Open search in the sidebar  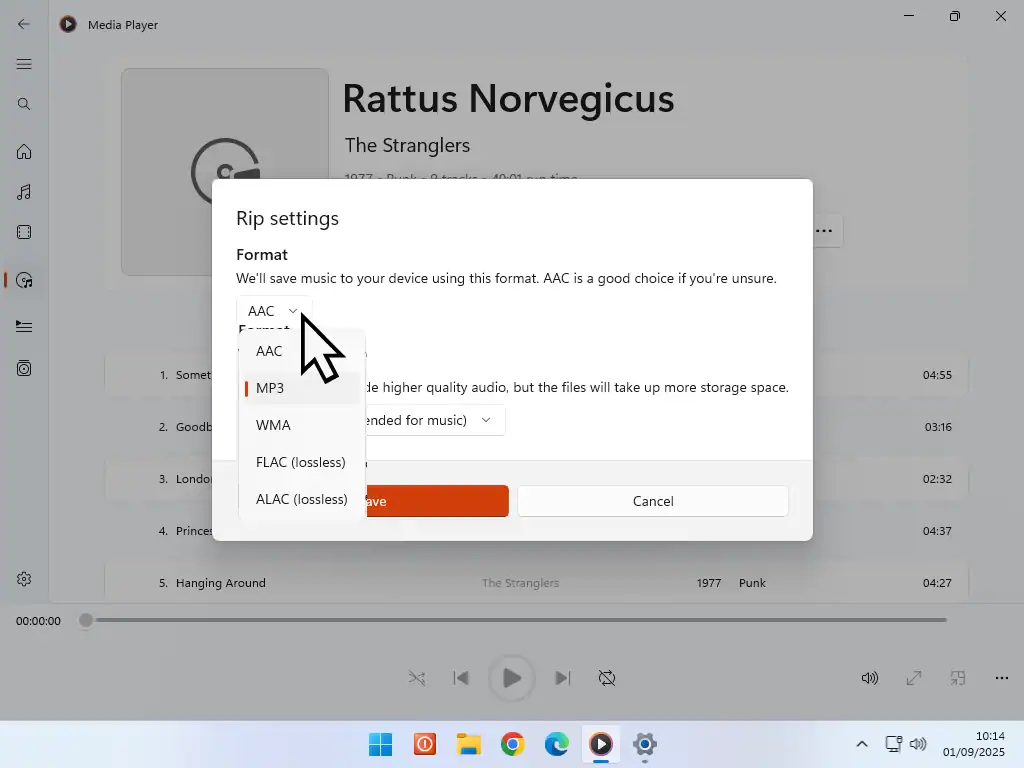click(x=24, y=104)
